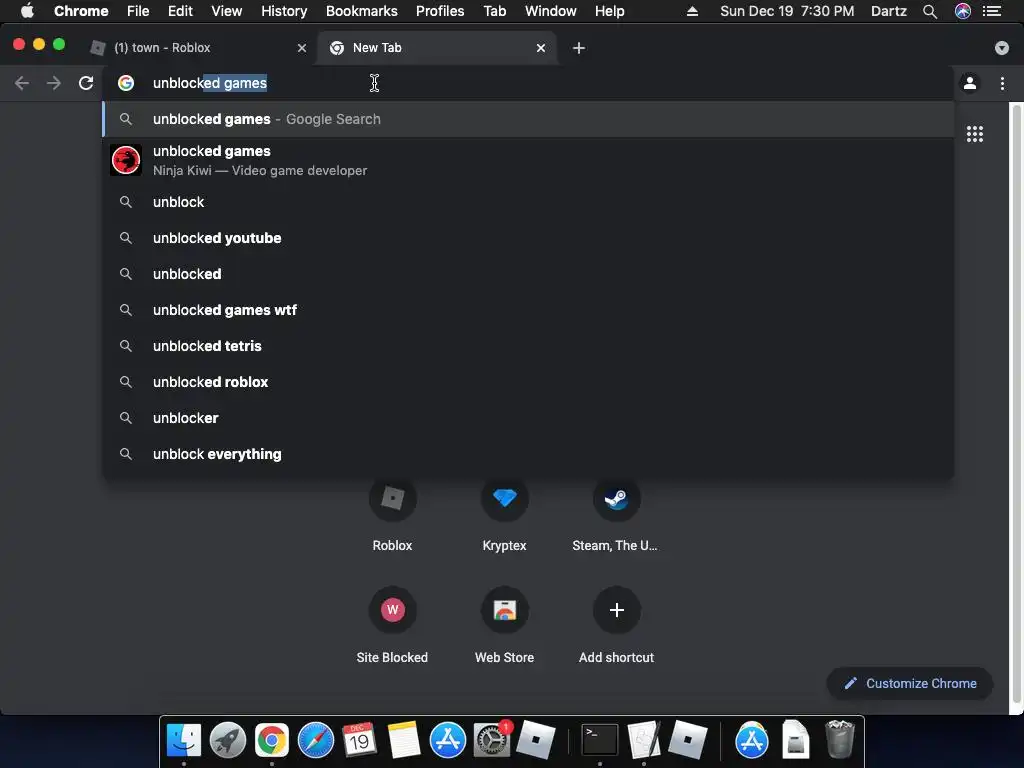Open the Google apps grid

click(x=974, y=134)
